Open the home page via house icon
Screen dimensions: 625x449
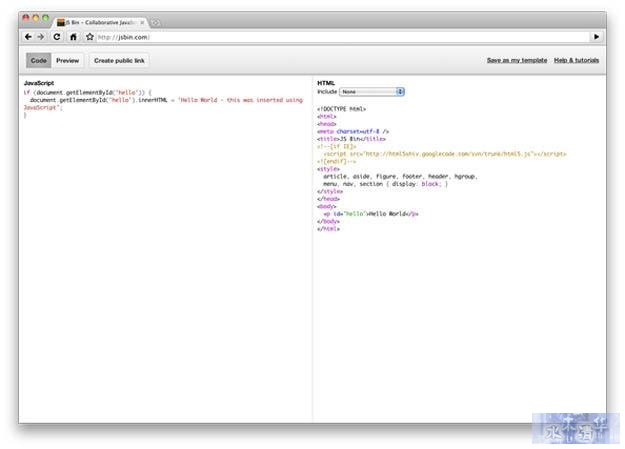(x=73, y=37)
